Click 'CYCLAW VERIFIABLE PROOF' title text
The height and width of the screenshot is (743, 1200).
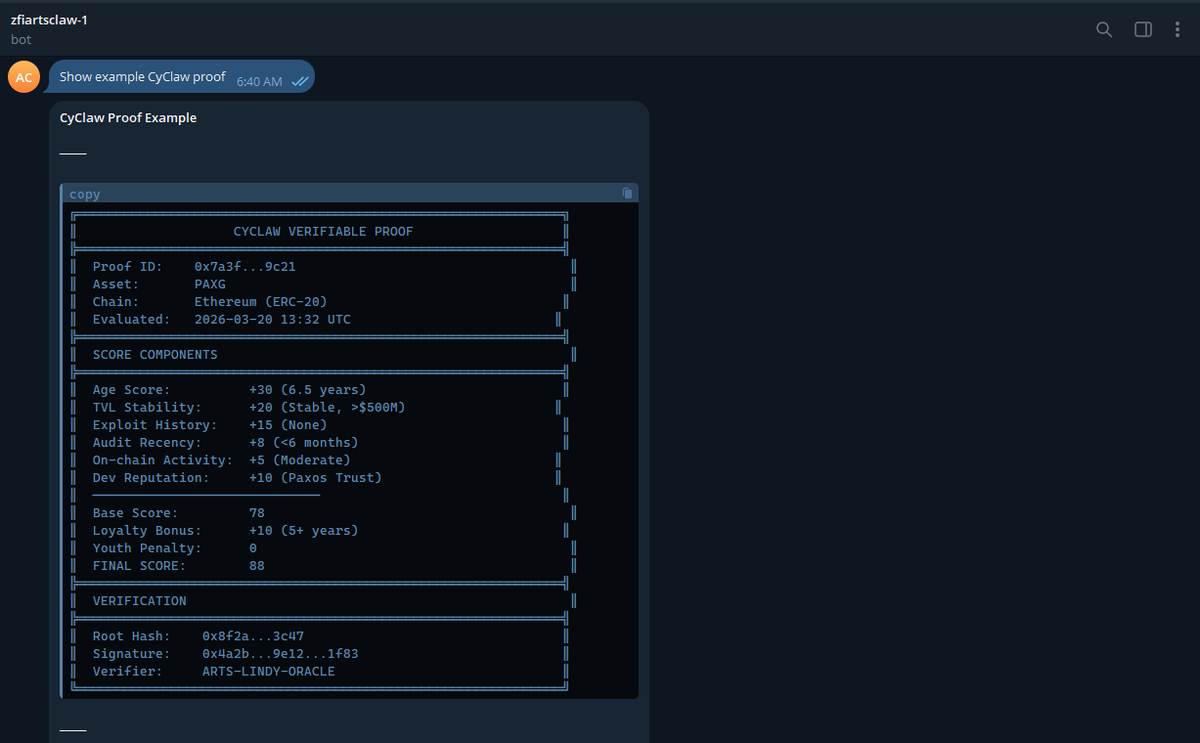[x=323, y=231]
